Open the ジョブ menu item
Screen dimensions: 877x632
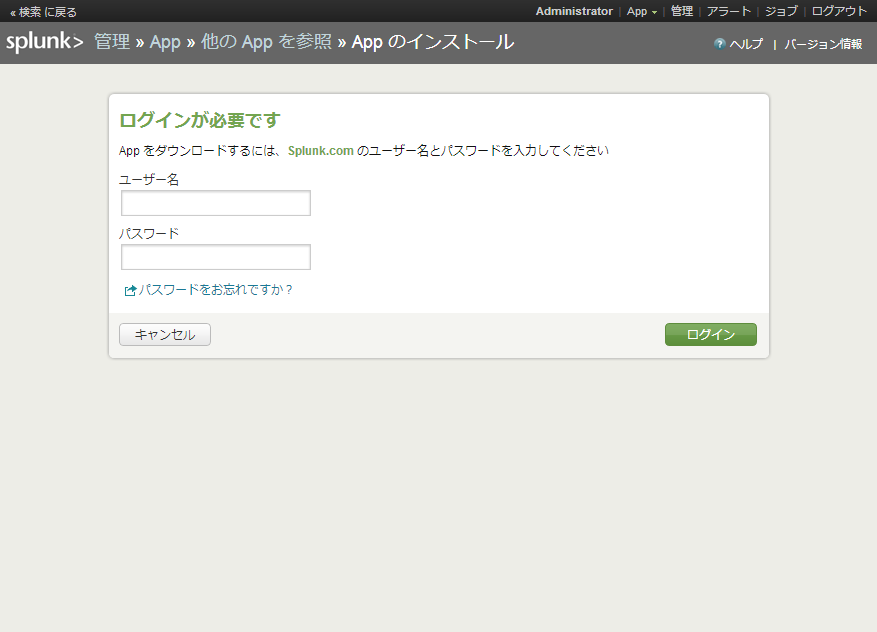(781, 11)
